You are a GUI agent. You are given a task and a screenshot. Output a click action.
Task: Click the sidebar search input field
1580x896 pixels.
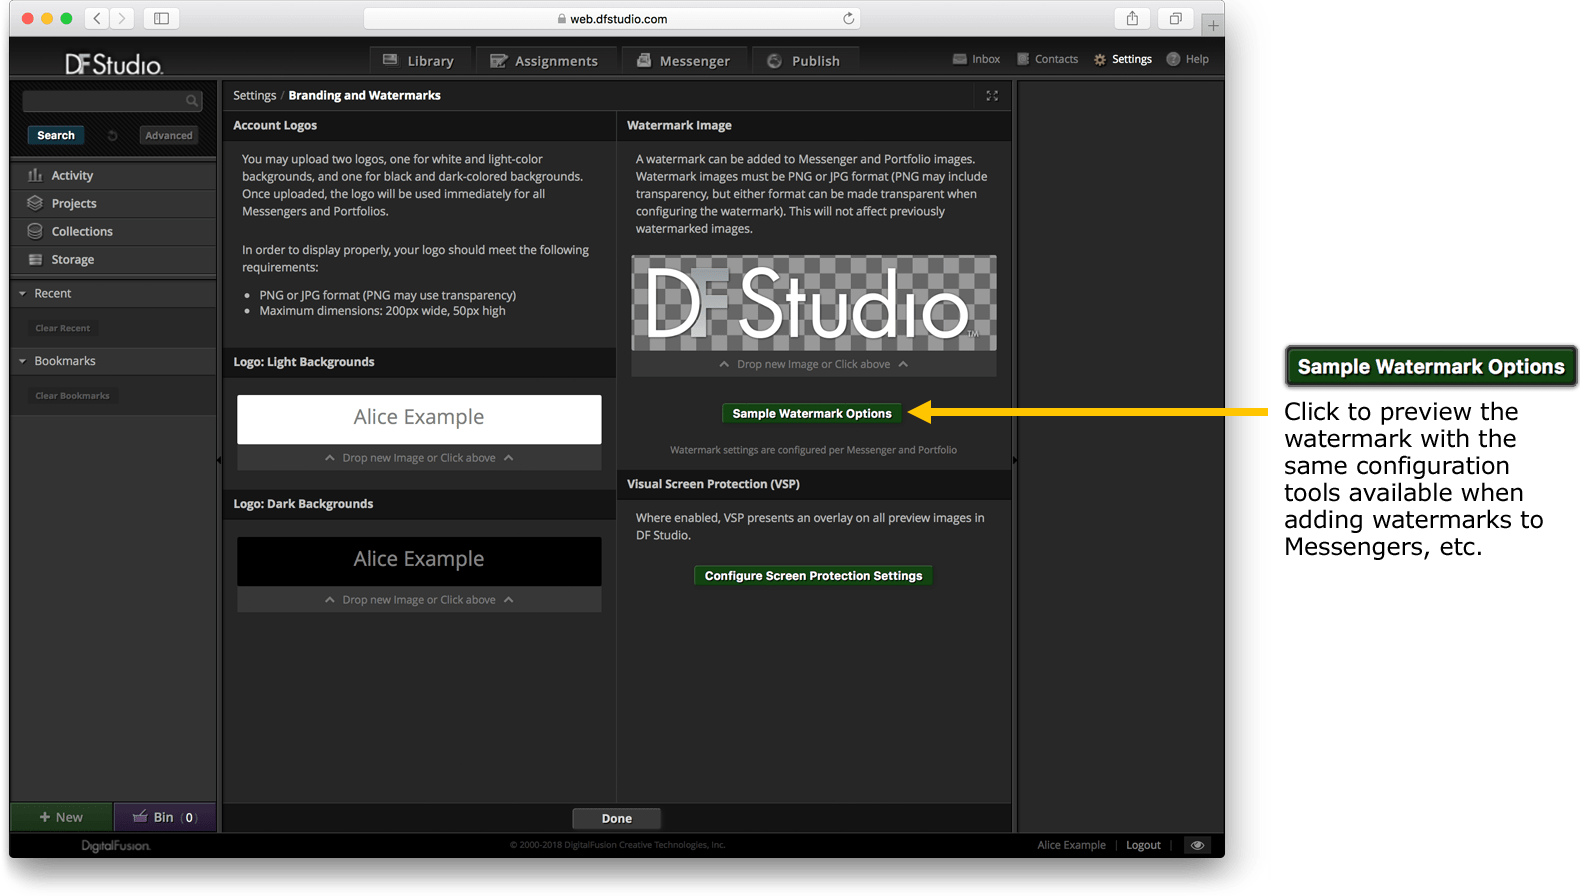pyautogui.click(x=112, y=100)
